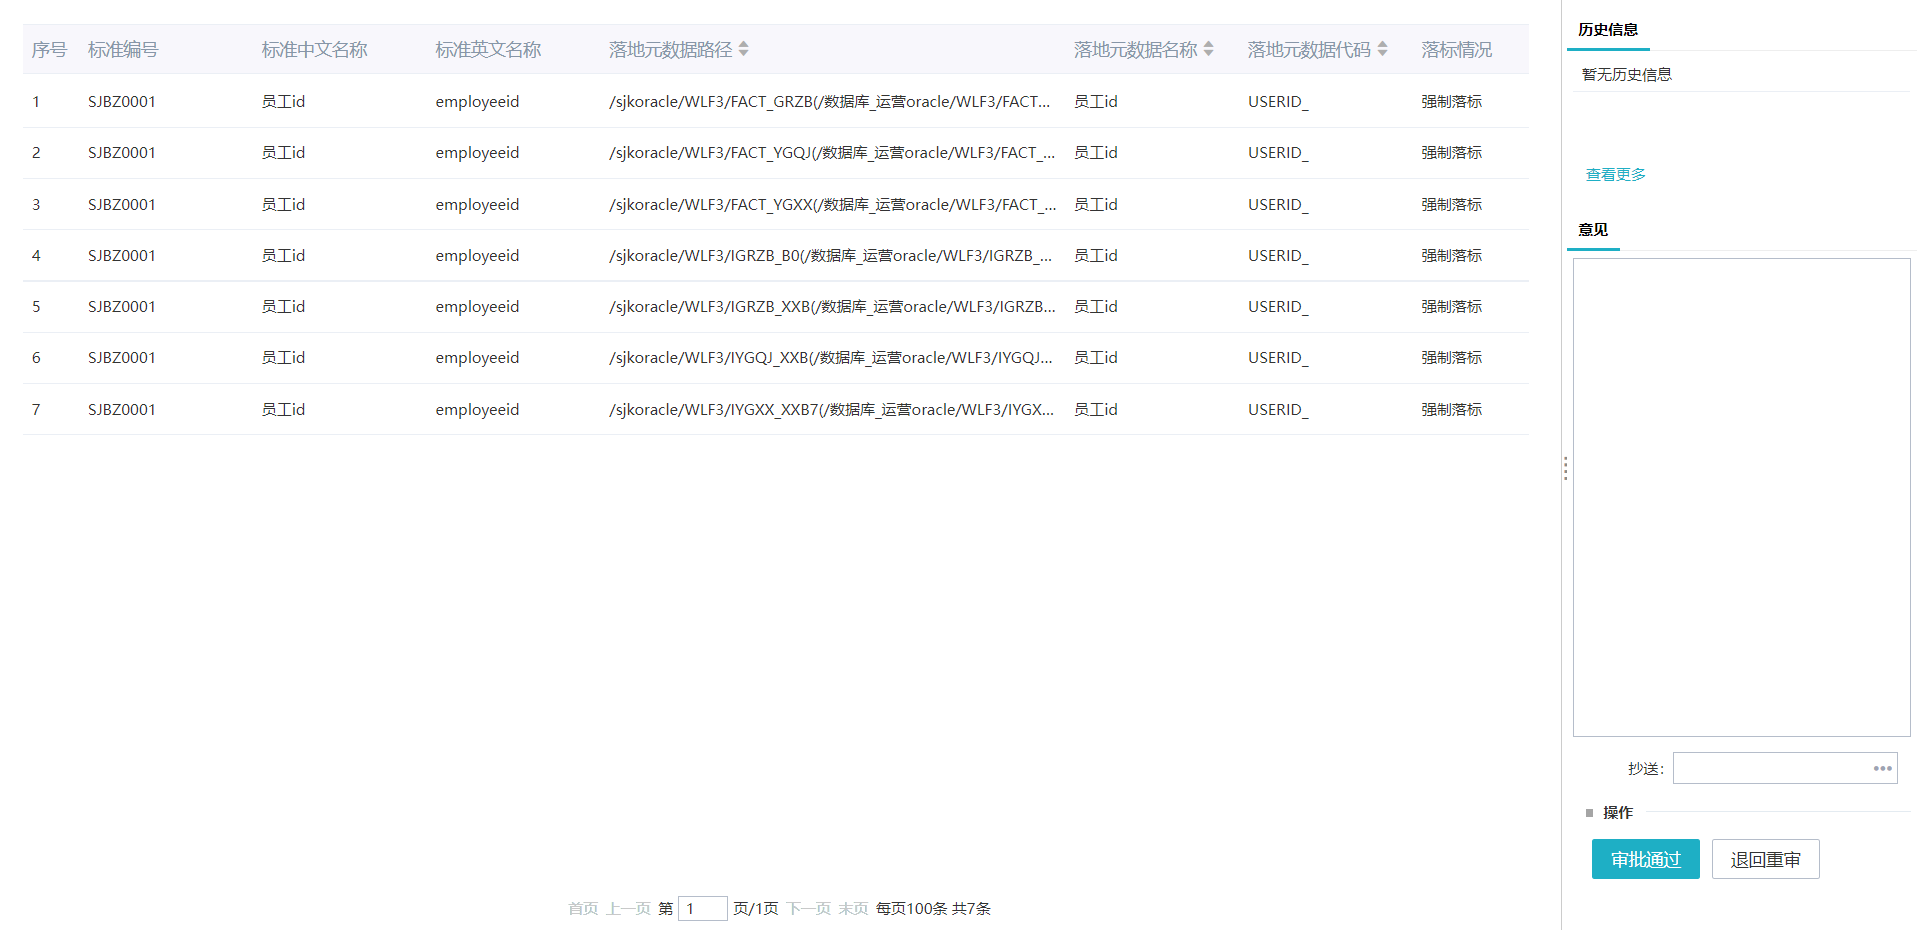1917x930 pixels.
Task: Go to 首页 first page link
Action: click(582, 908)
